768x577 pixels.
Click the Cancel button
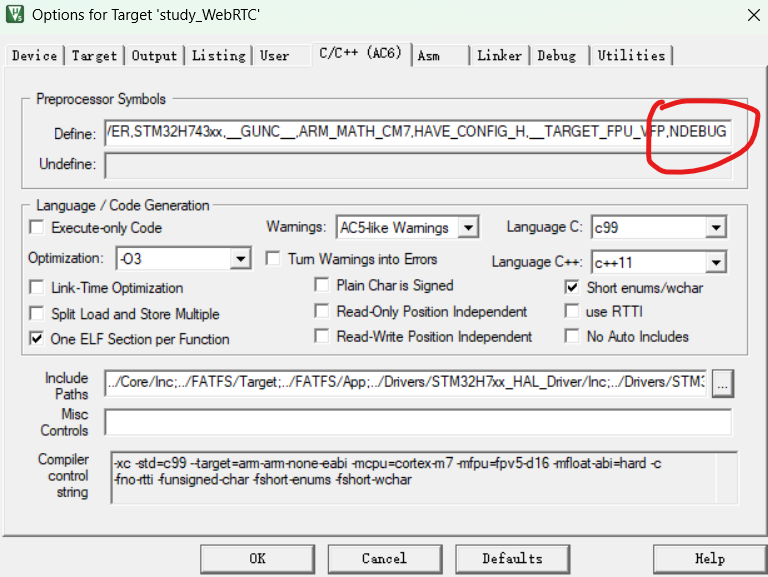(x=385, y=559)
